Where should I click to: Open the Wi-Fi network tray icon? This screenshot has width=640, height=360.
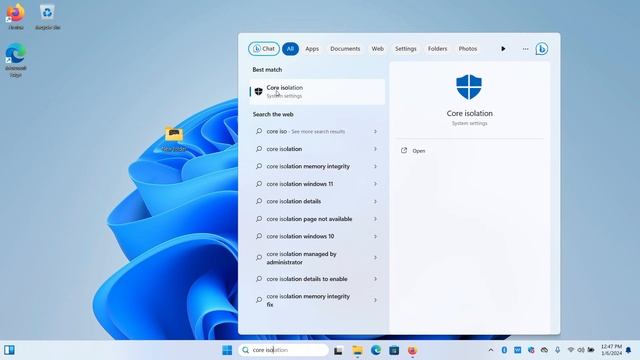click(x=571, y=350)
